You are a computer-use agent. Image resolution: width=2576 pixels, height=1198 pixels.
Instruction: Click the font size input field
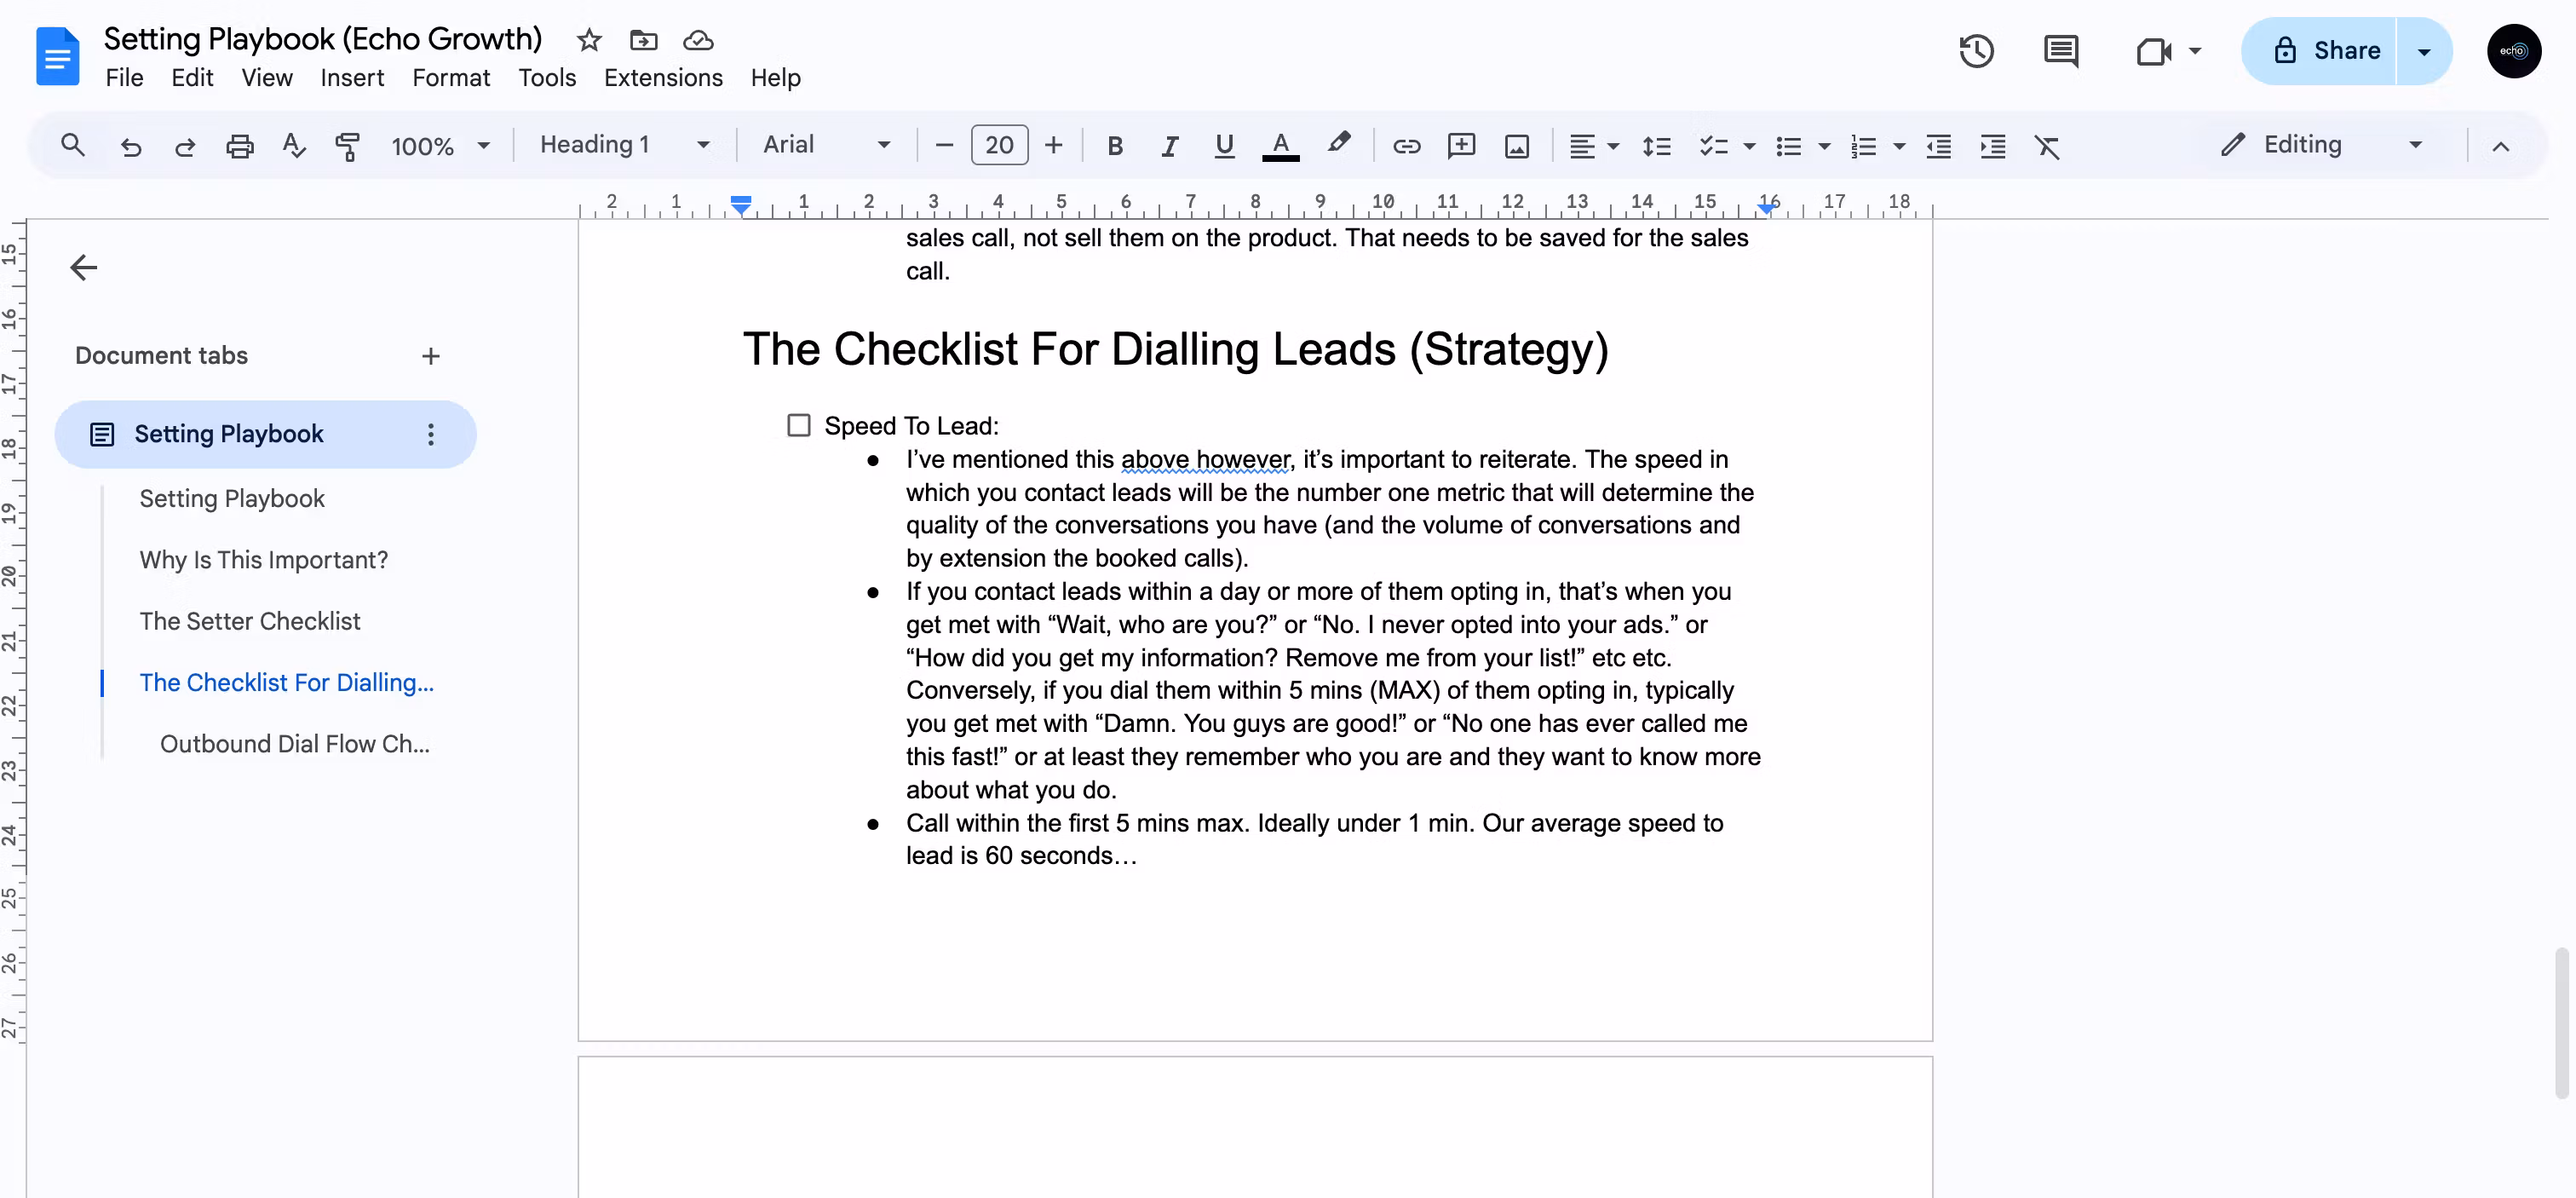click(x=998, y=146)
